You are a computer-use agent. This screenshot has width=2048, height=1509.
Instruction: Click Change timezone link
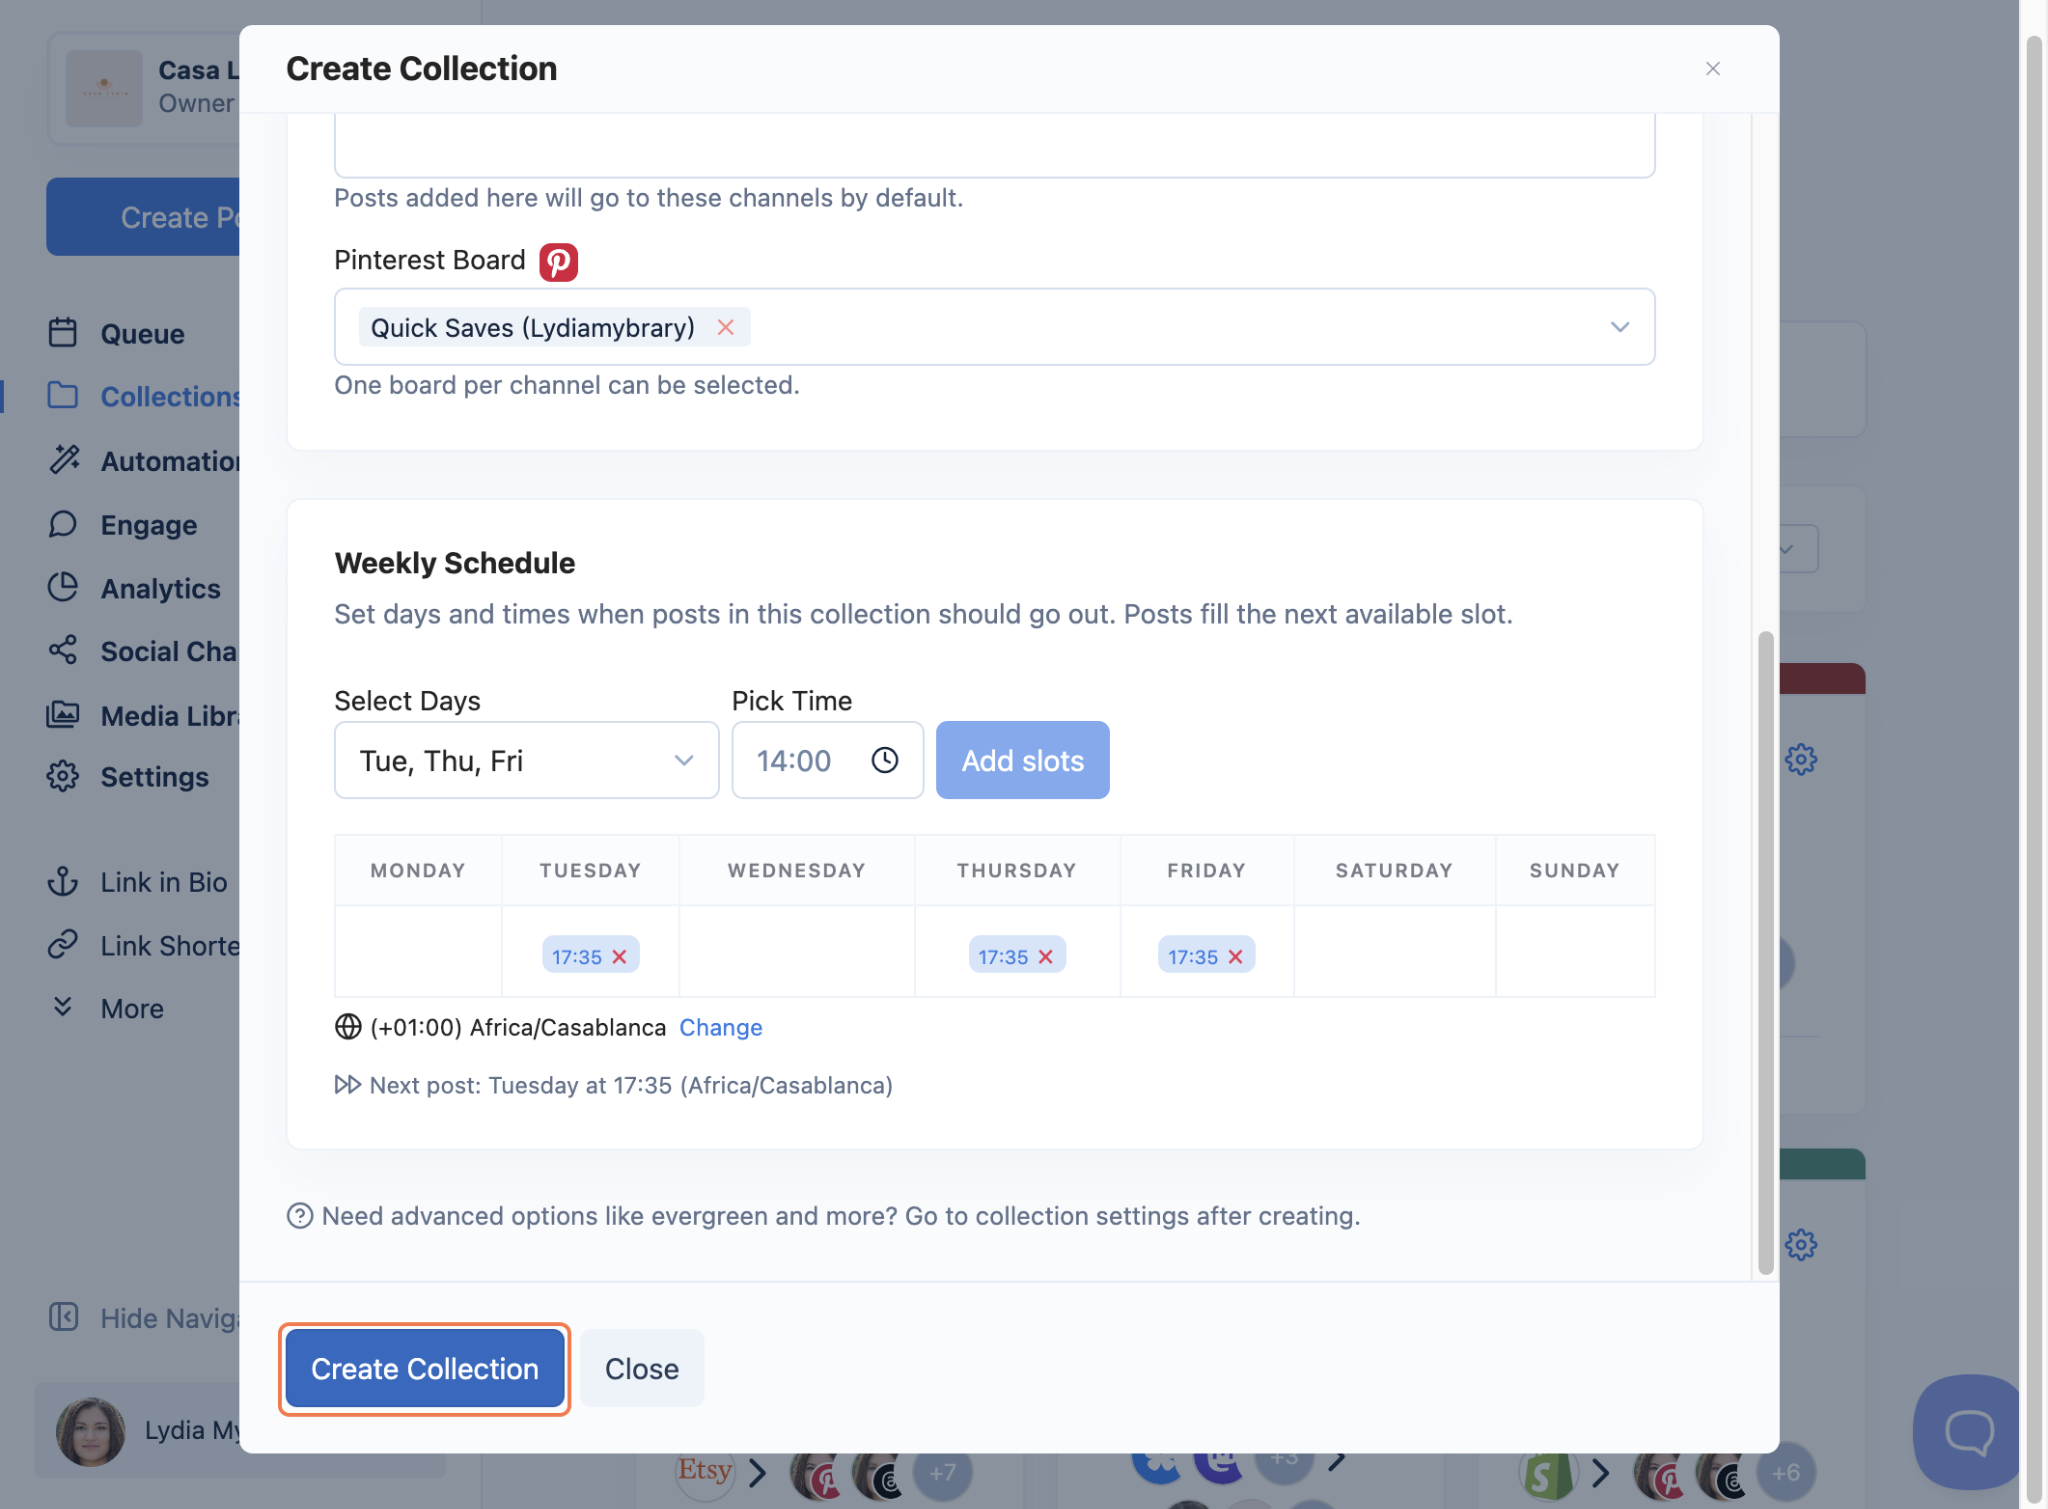tap(720, 1027)
